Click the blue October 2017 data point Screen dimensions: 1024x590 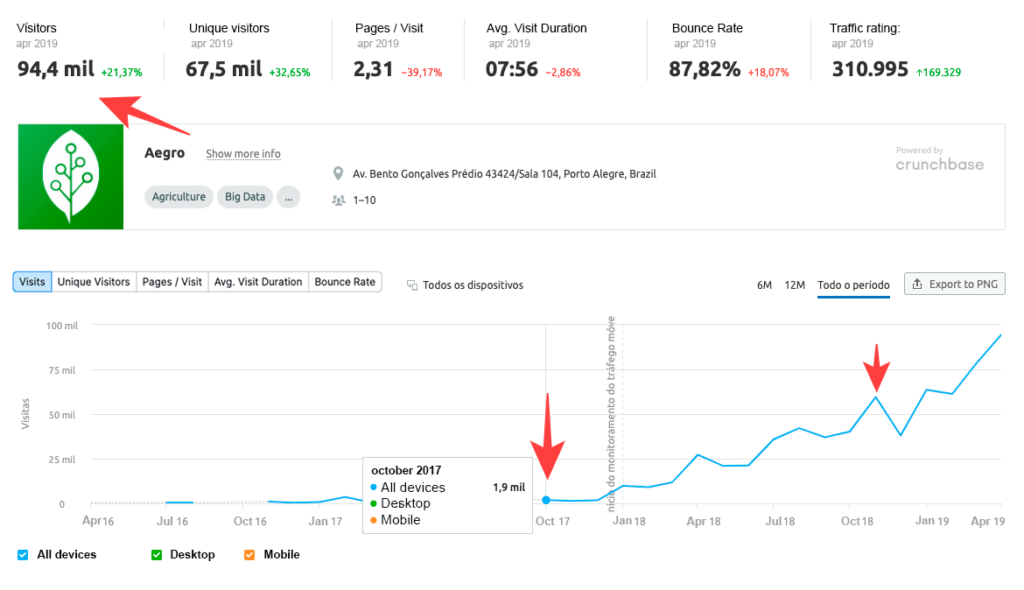tap(546, 500)
